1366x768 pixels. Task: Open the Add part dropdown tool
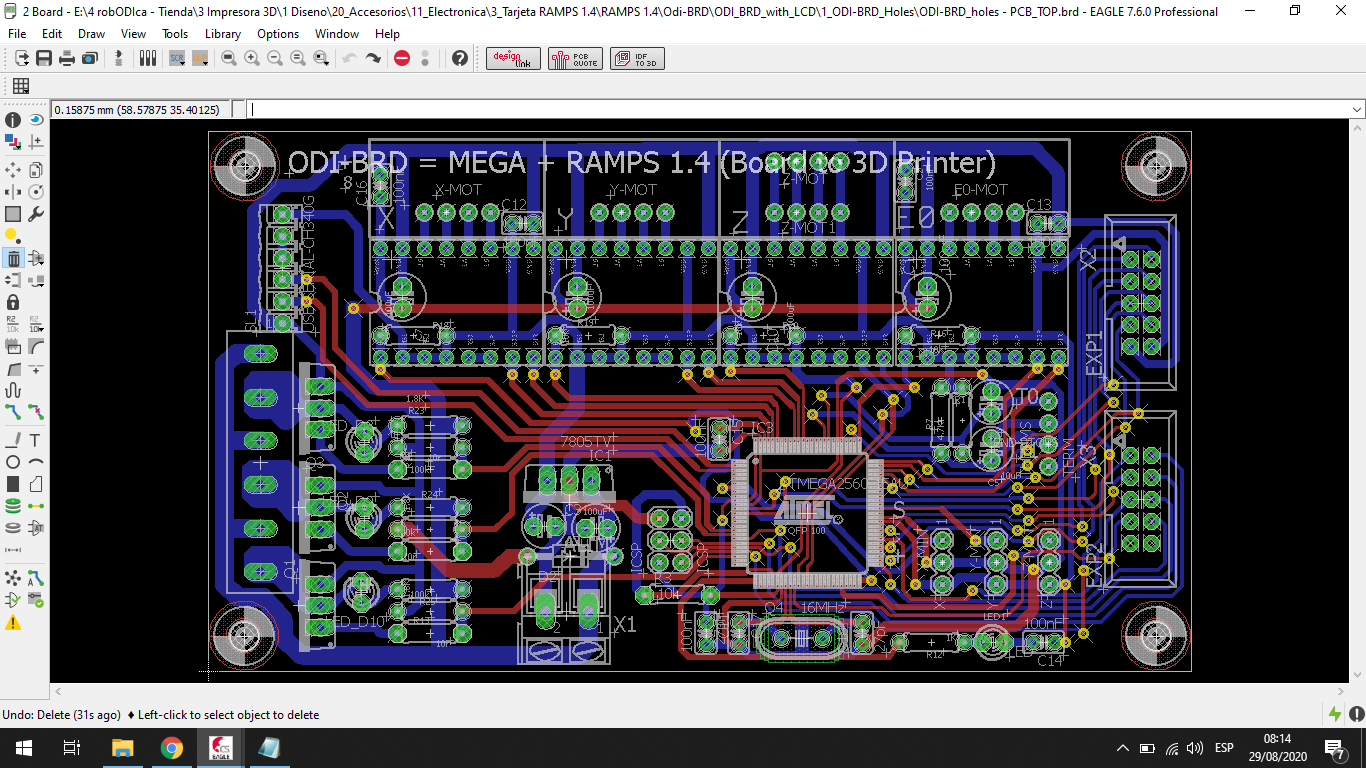36,258
